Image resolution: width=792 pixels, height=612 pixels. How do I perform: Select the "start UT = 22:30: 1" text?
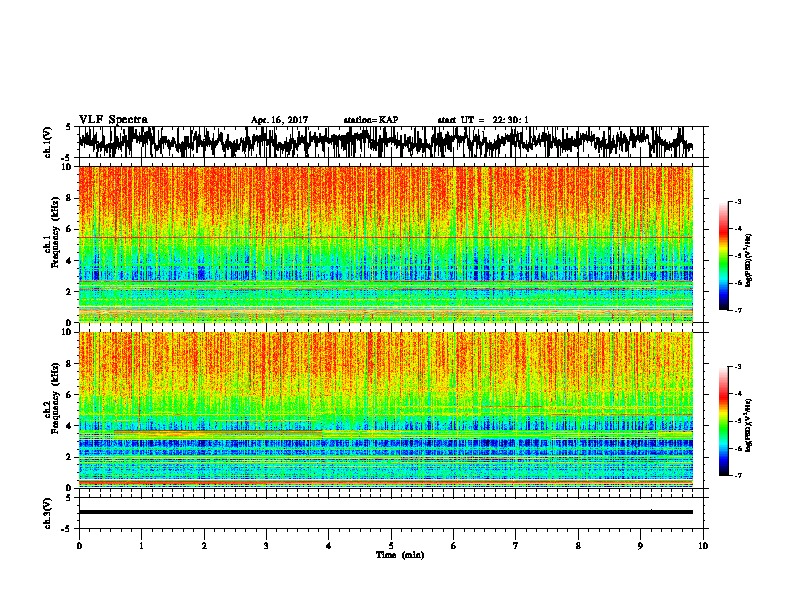[483, 120]
